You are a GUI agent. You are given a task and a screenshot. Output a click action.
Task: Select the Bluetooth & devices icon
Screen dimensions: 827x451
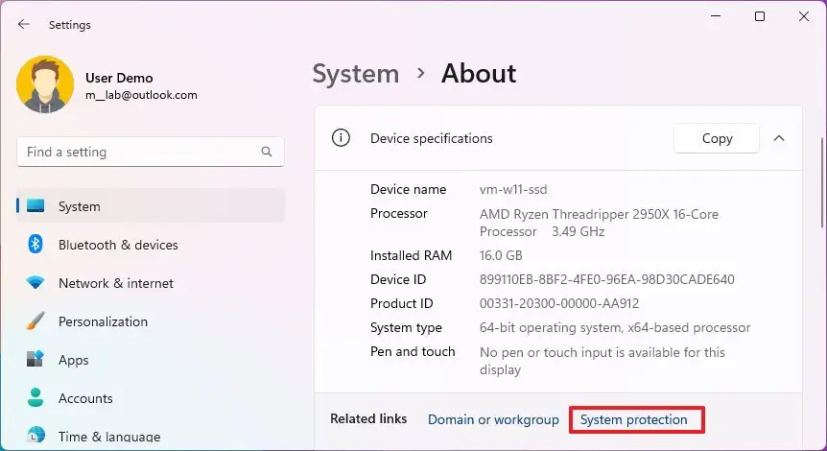(x=35, y=244)
